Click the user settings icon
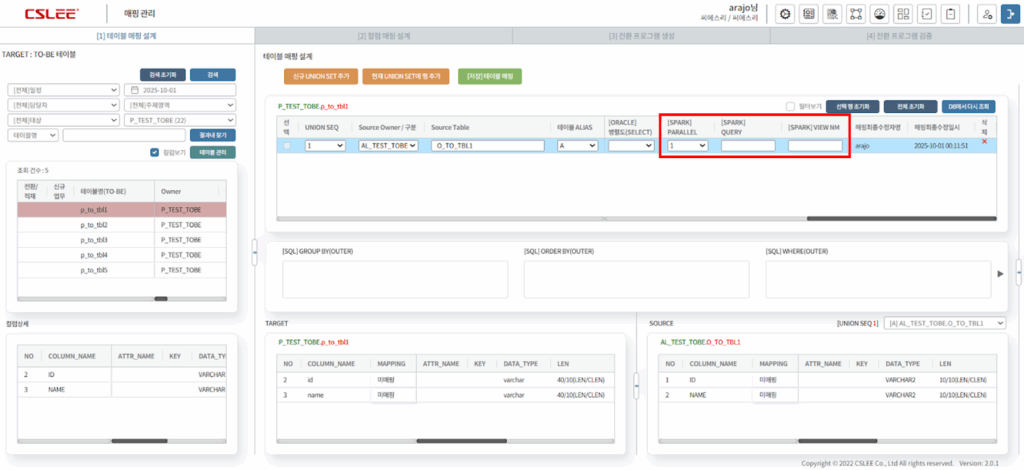 pos(986,14)
